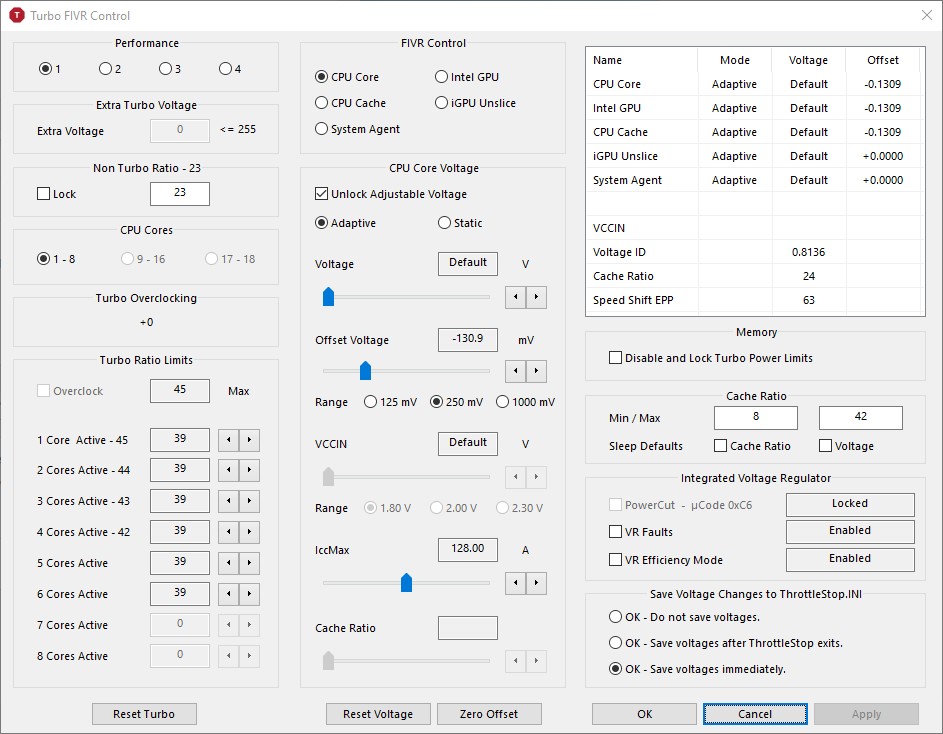Click the Offset Voltage slider thumb
The width and height of the screenshot is (943, 734).
coord(365,371)
